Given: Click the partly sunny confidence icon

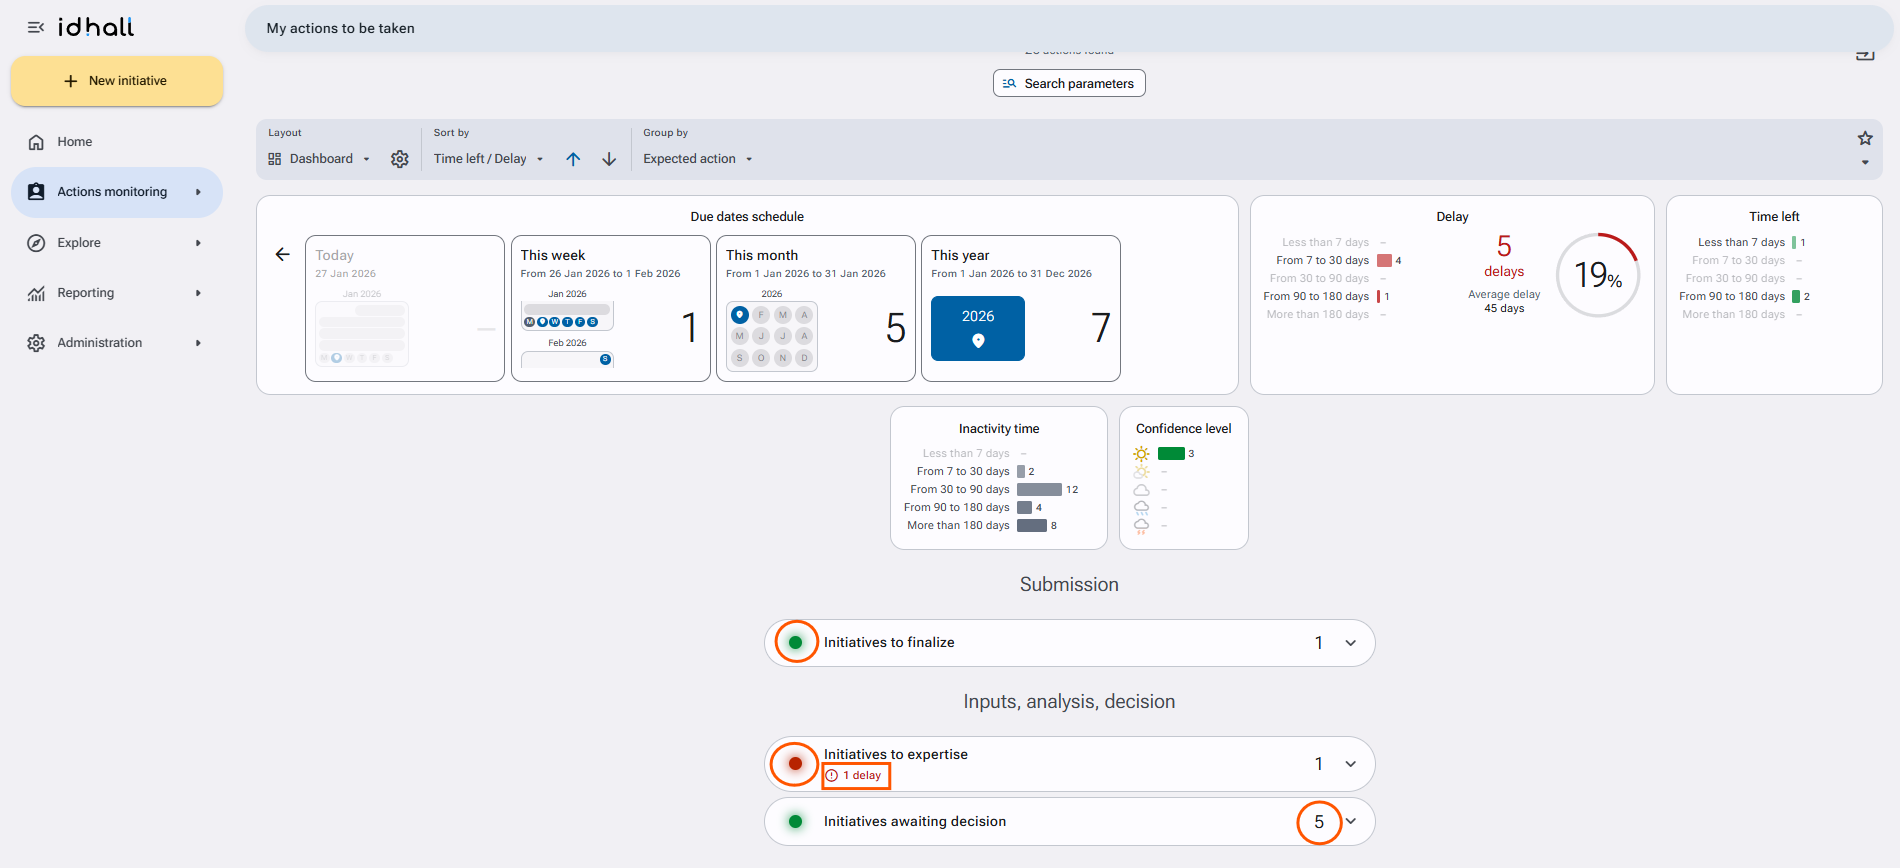Looking at the screenshot, I should pos(1141,472).
